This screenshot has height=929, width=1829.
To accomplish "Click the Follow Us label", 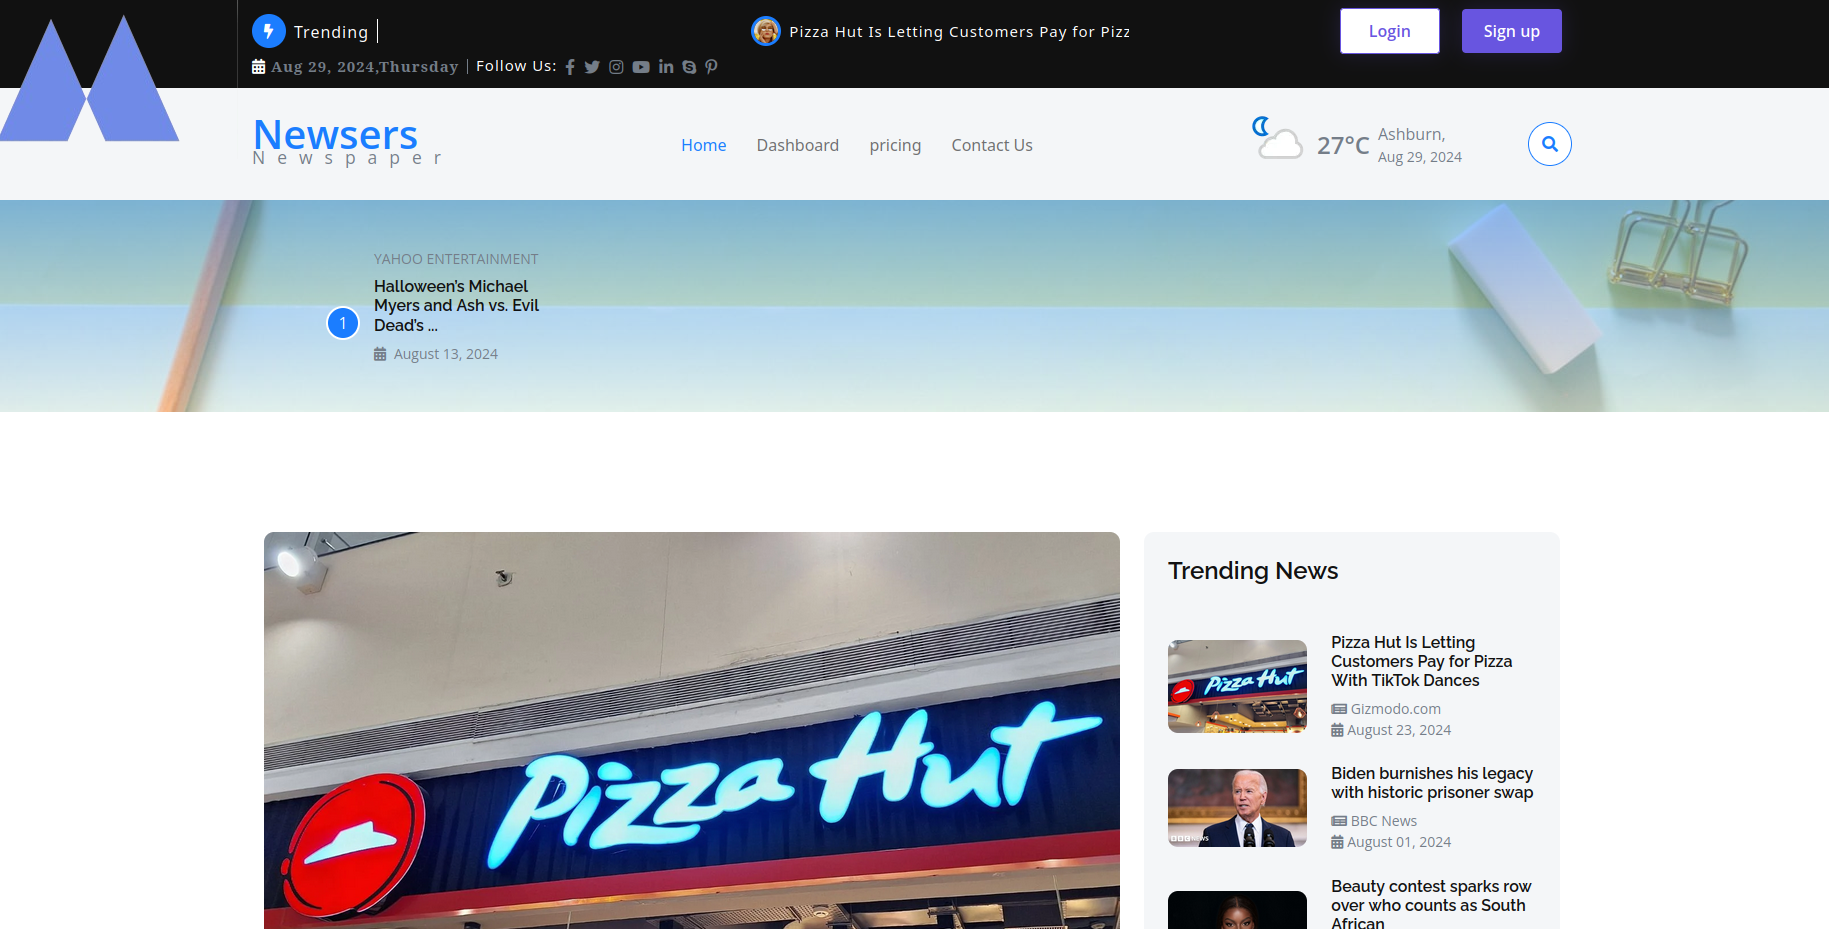I will click(x=516, y=66).
